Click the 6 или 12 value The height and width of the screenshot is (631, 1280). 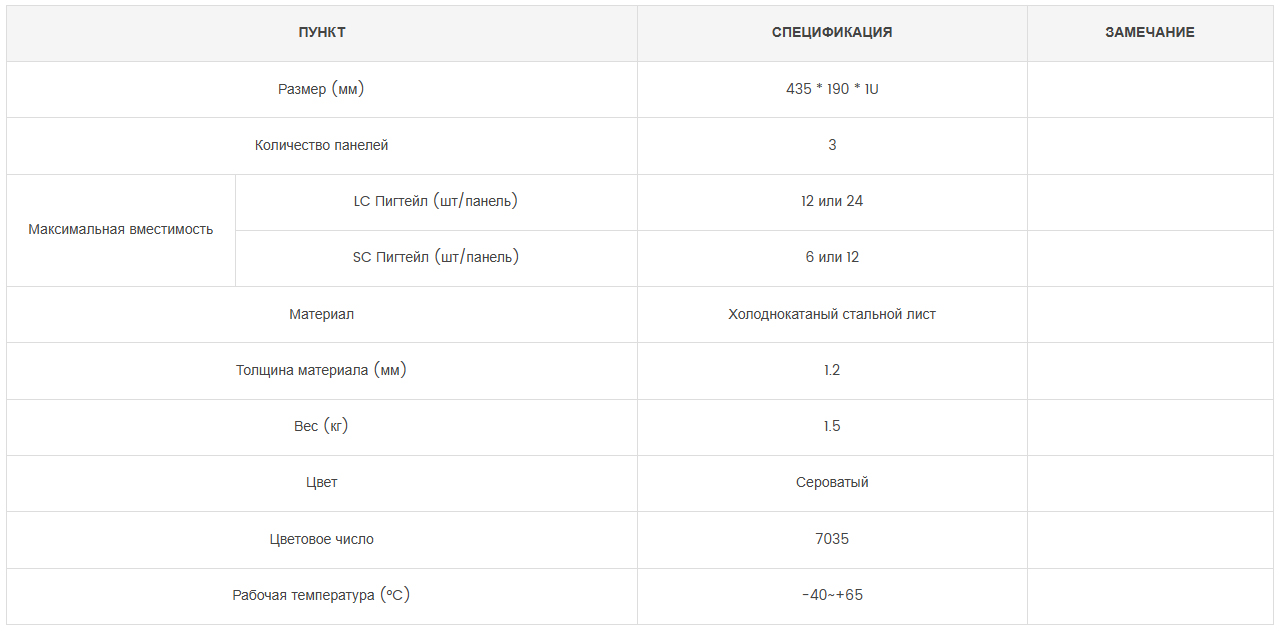pos(832,257)
